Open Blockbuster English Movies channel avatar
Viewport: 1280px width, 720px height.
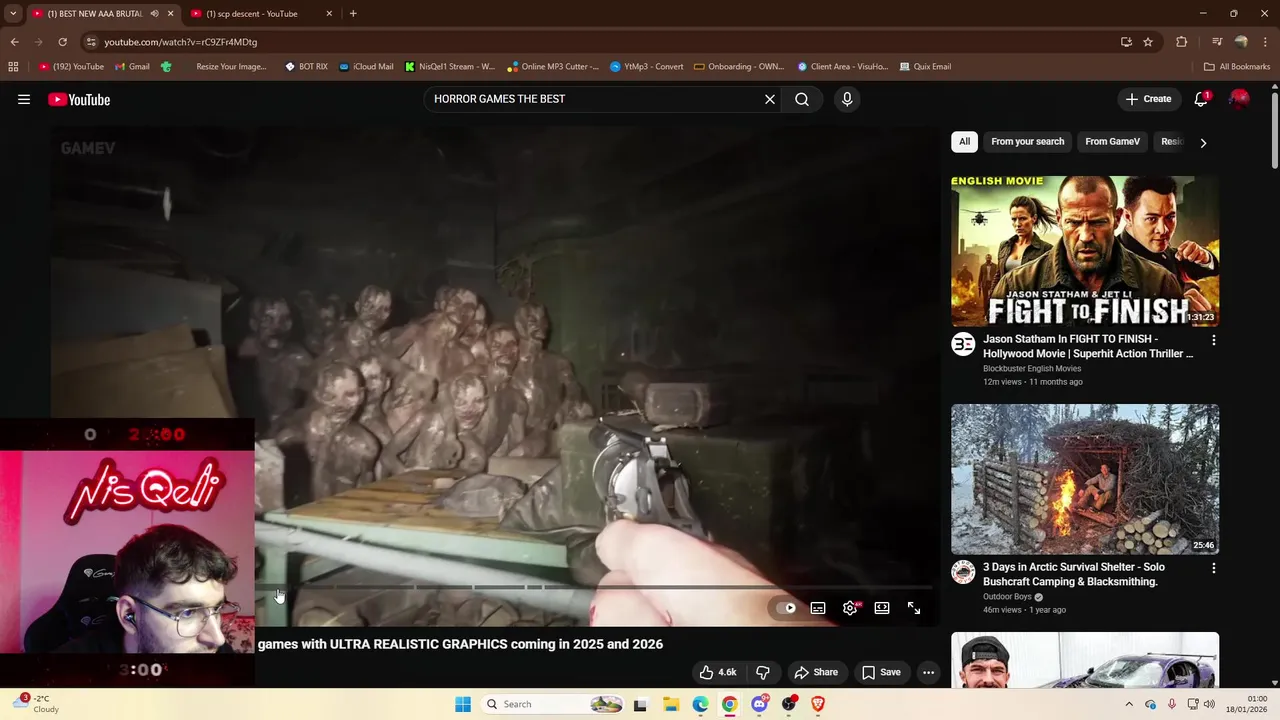[963, 344]
